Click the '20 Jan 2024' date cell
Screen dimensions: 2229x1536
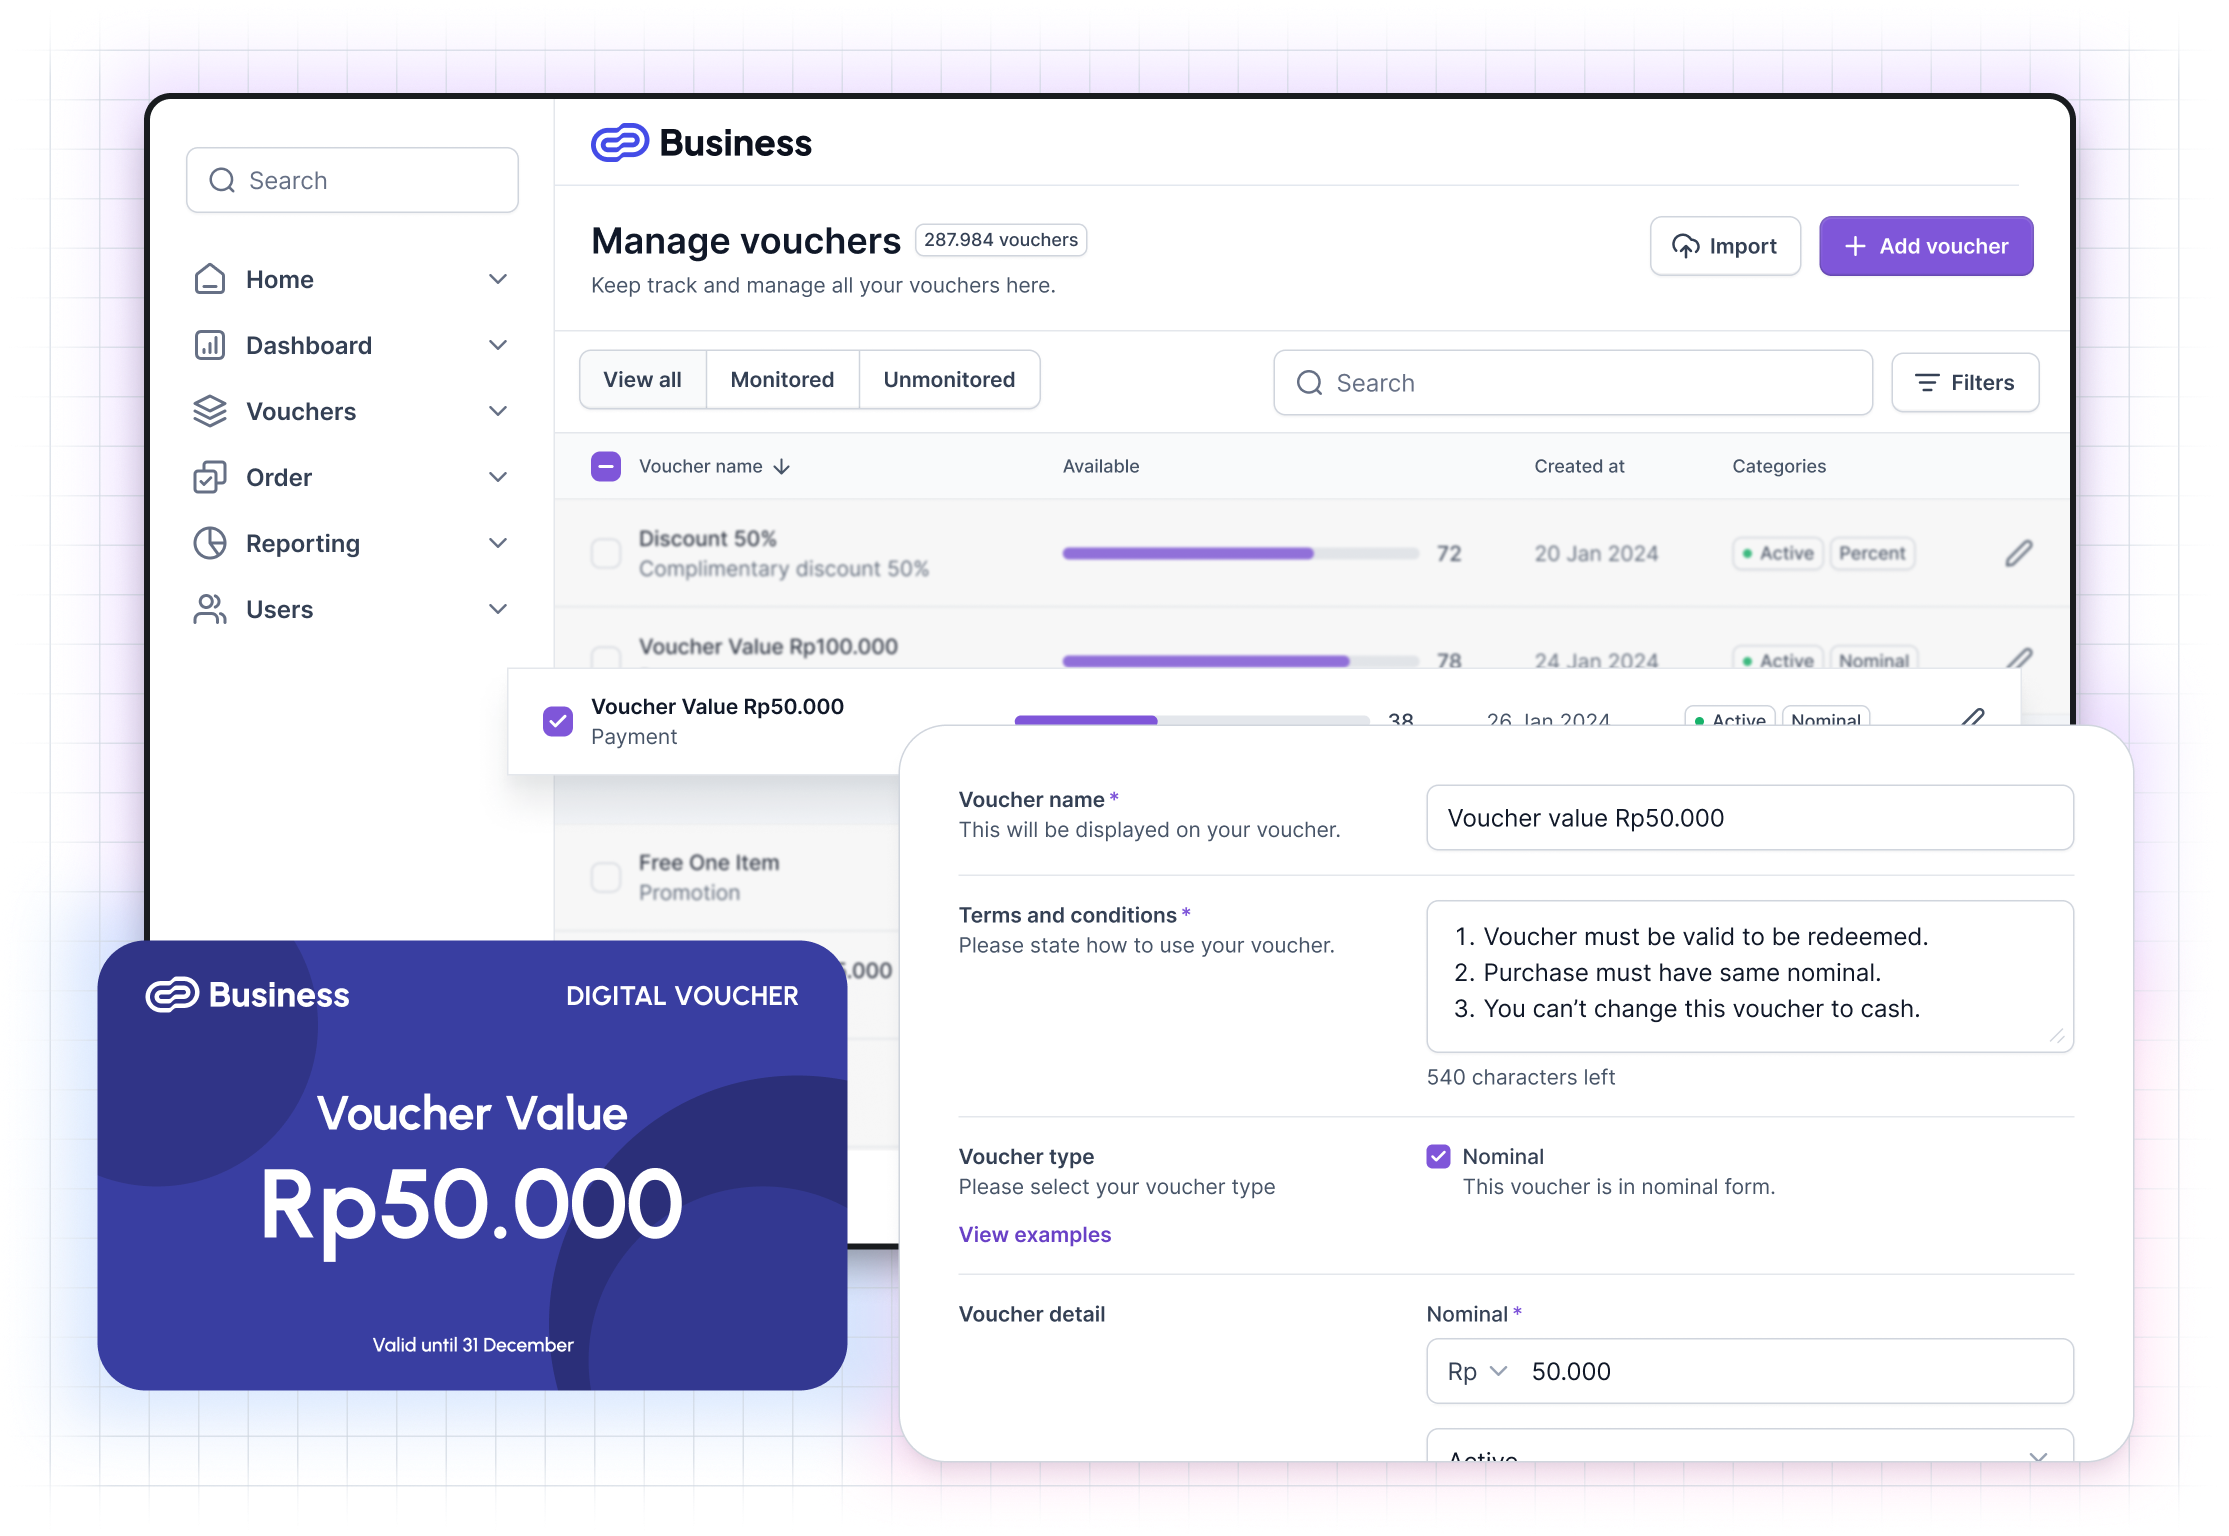[x=1596, y=553]
